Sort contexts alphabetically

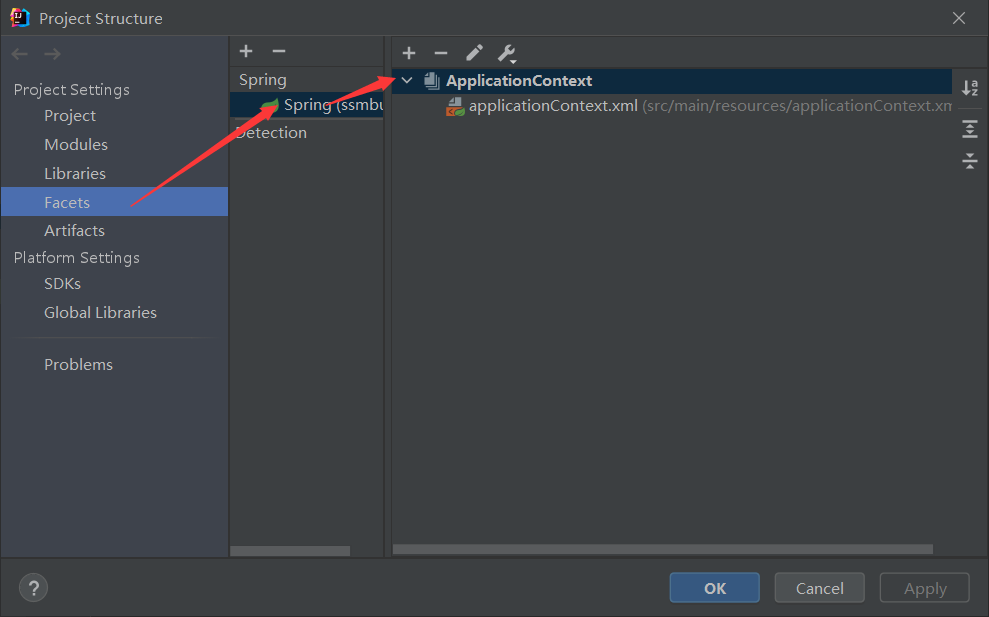[969, 88]
